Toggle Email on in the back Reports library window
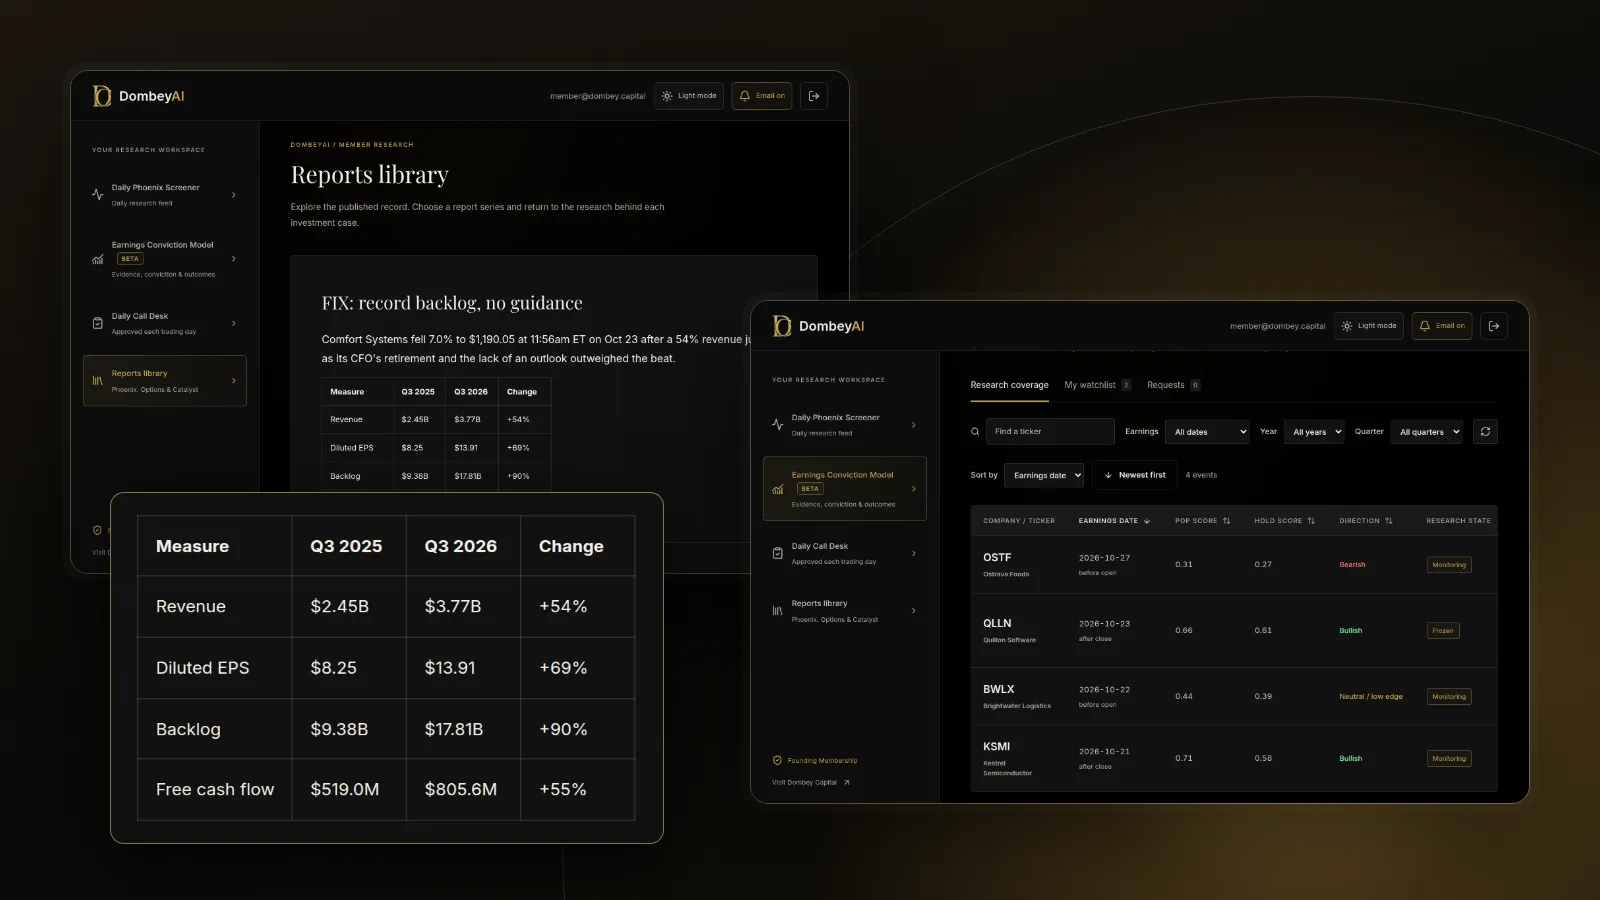The width and height of the screenshot is (1600, 900). point(762,96)
